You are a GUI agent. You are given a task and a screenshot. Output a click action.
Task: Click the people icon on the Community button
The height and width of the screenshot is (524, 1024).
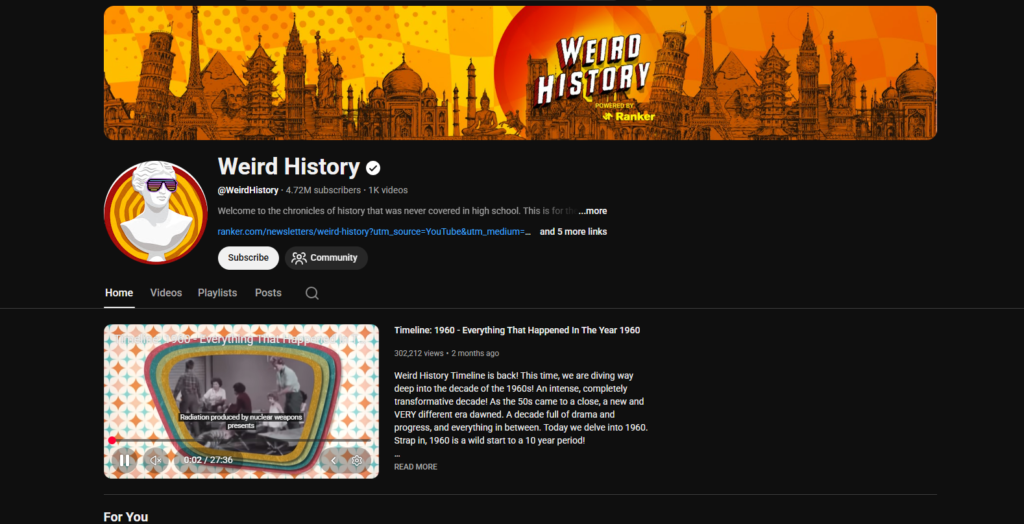coord(299,258)
